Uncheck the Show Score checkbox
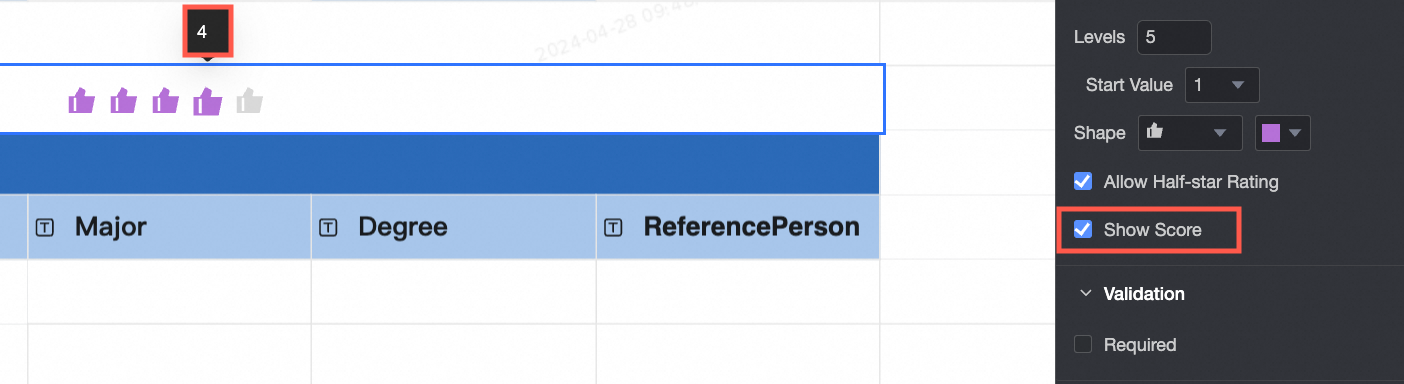1404x384 pixels. [x=1082, y=230]
